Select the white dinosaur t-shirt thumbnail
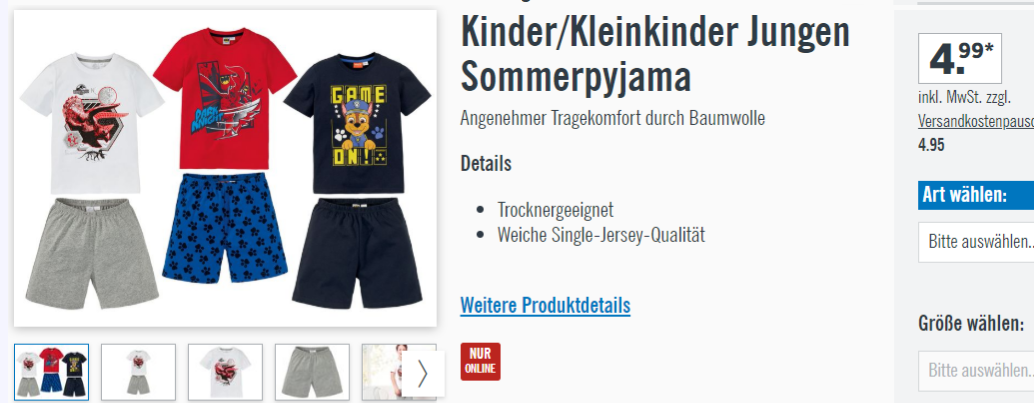 click(226, 372)
